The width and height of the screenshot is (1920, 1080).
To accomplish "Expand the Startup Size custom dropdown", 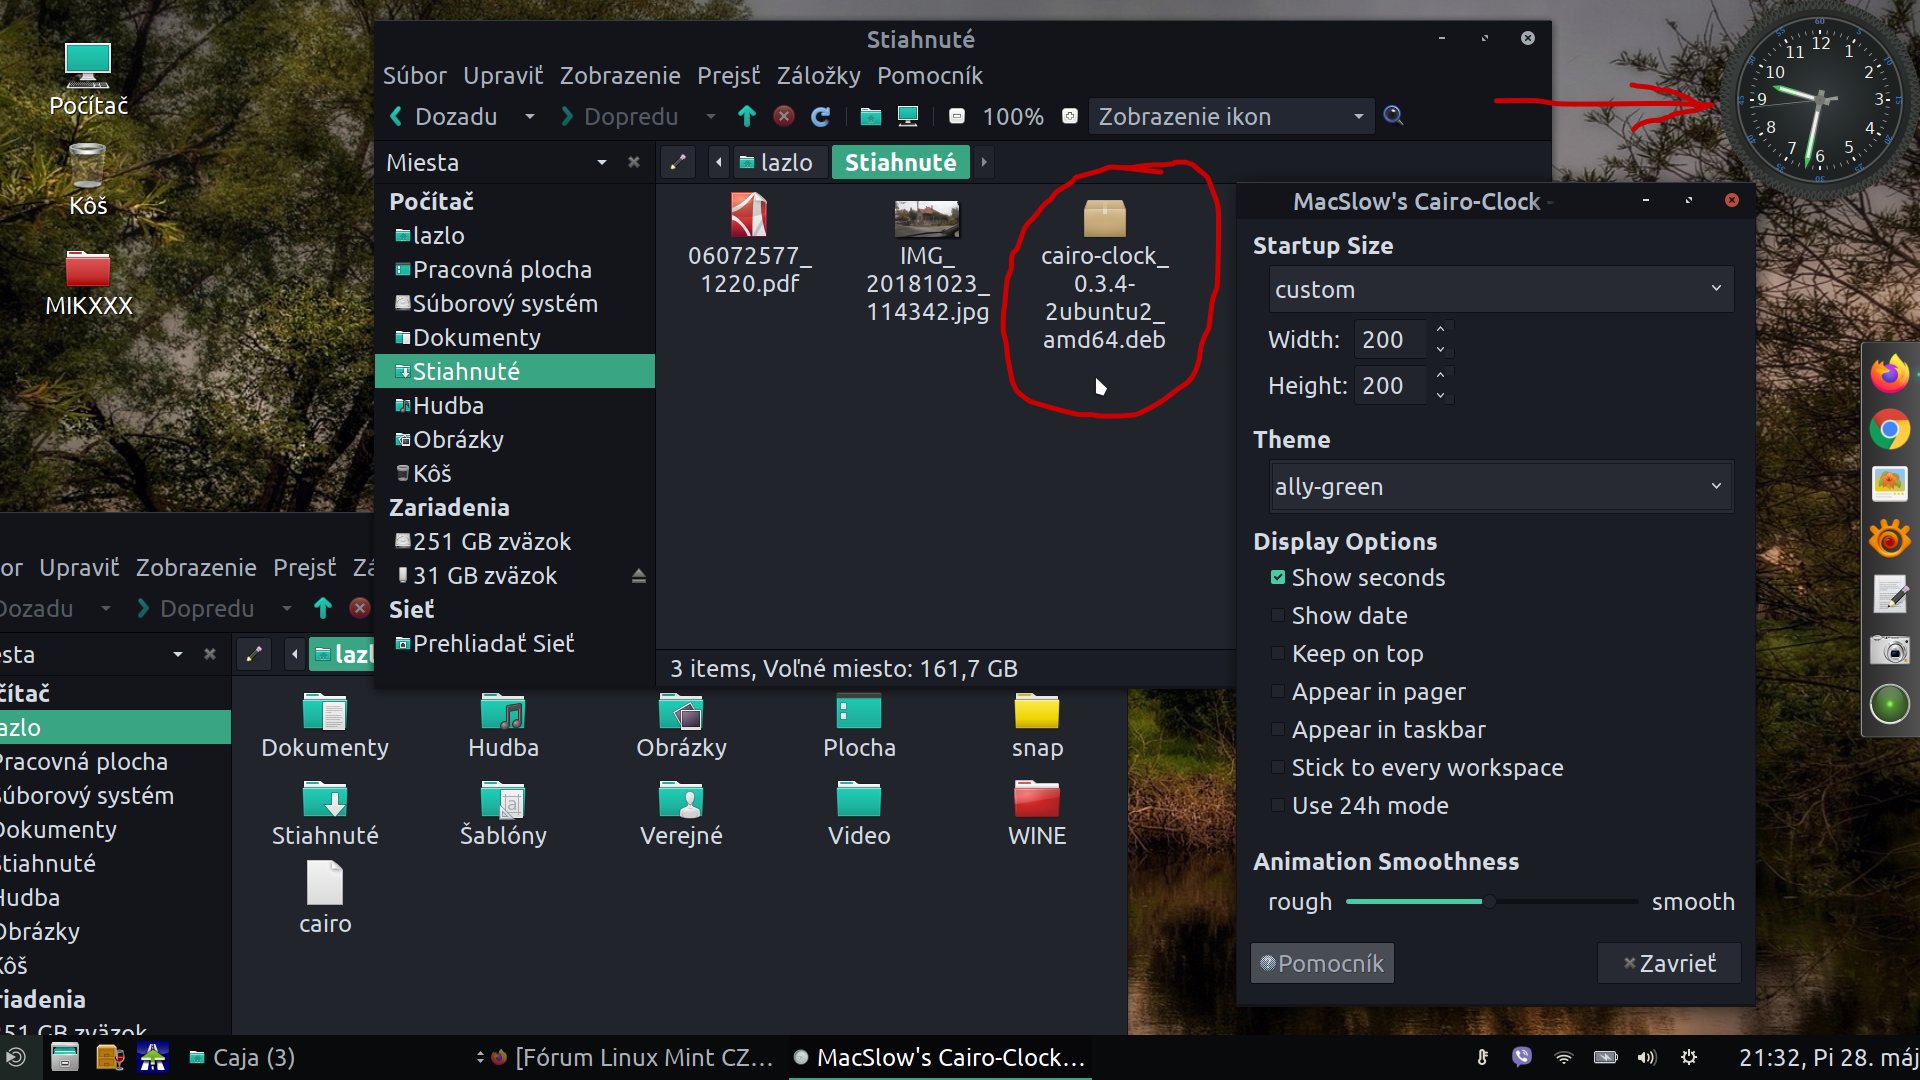I will pos(1500,290).
